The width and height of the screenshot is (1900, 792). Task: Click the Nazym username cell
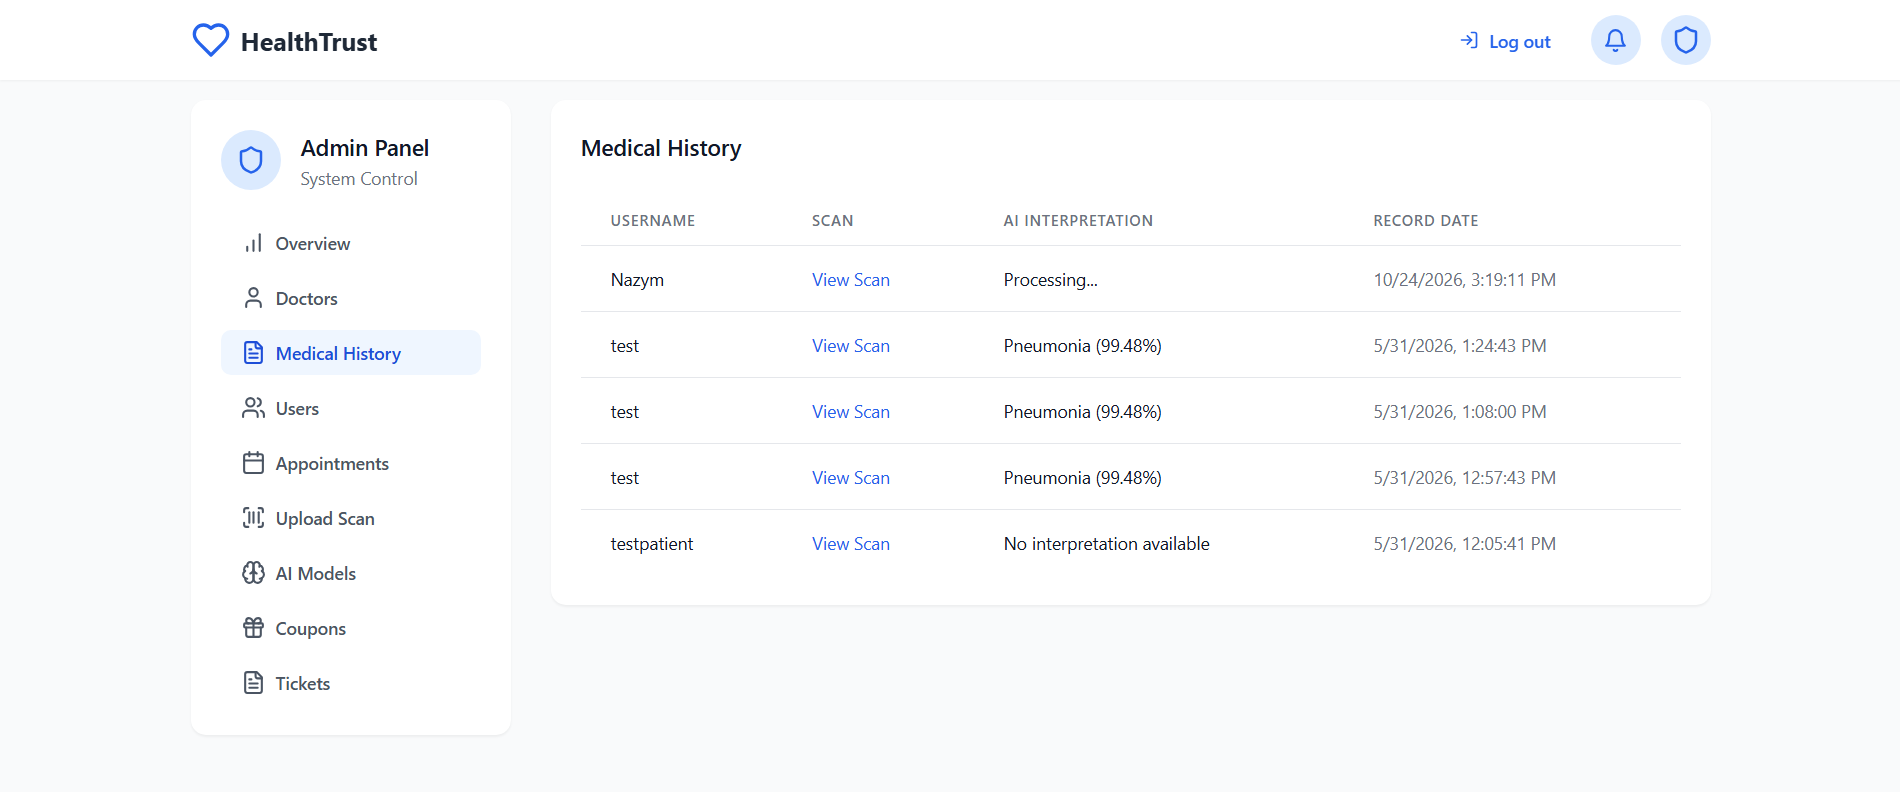[637, 280]
